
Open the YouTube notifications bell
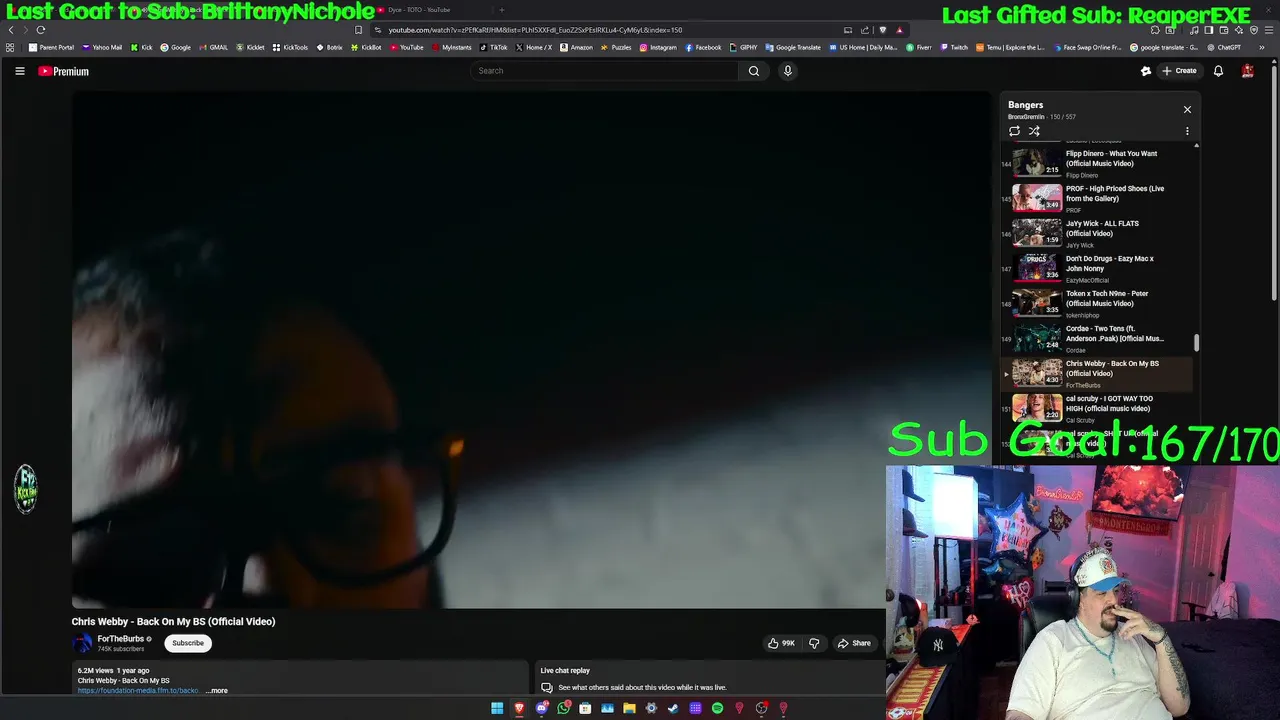[x=1218, y=71]
